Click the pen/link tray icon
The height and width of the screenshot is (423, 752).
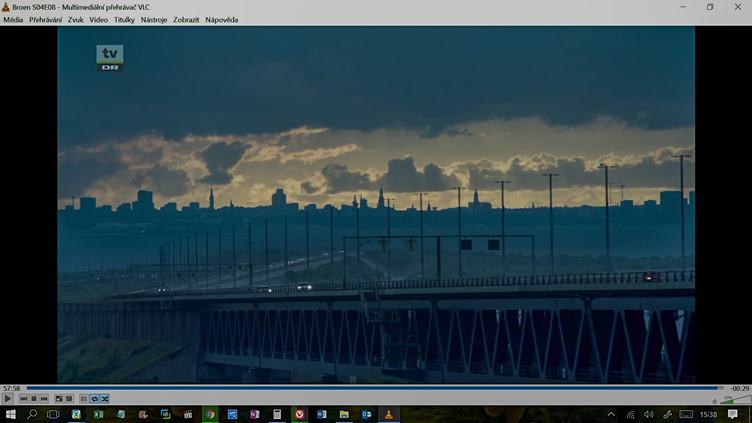tap(667, 414)
